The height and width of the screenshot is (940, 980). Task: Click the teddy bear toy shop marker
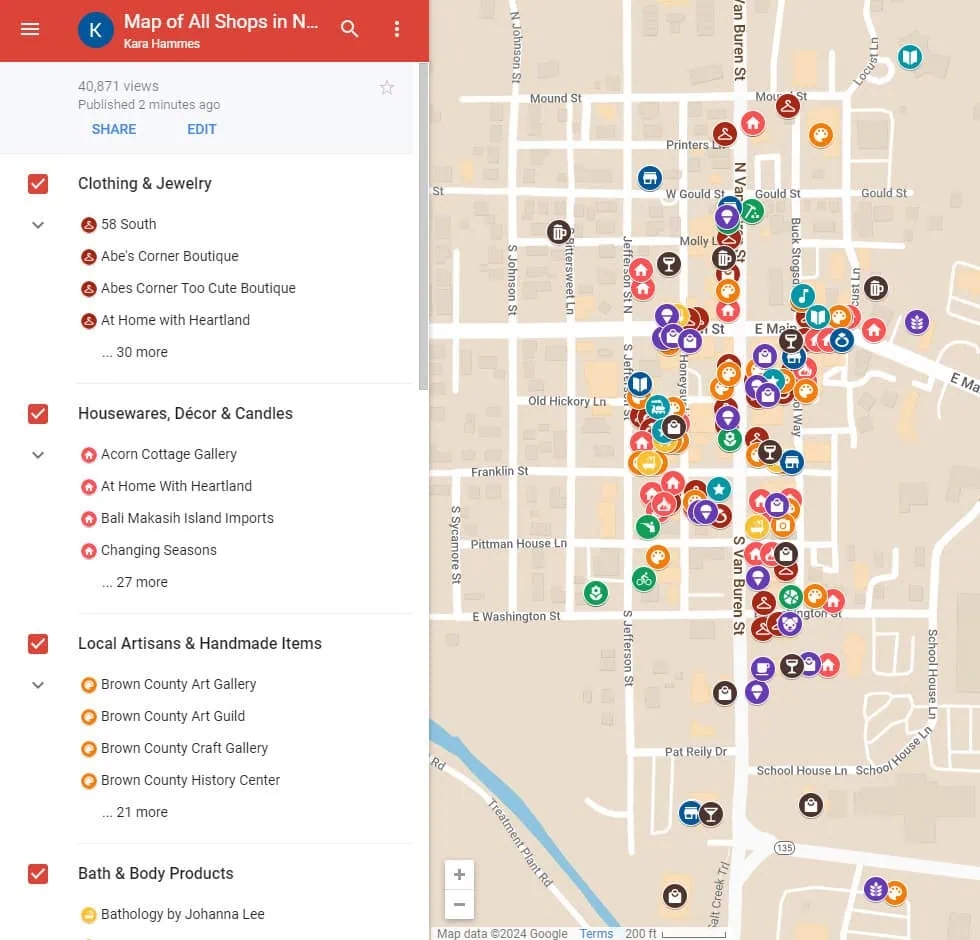coord(790,625)
